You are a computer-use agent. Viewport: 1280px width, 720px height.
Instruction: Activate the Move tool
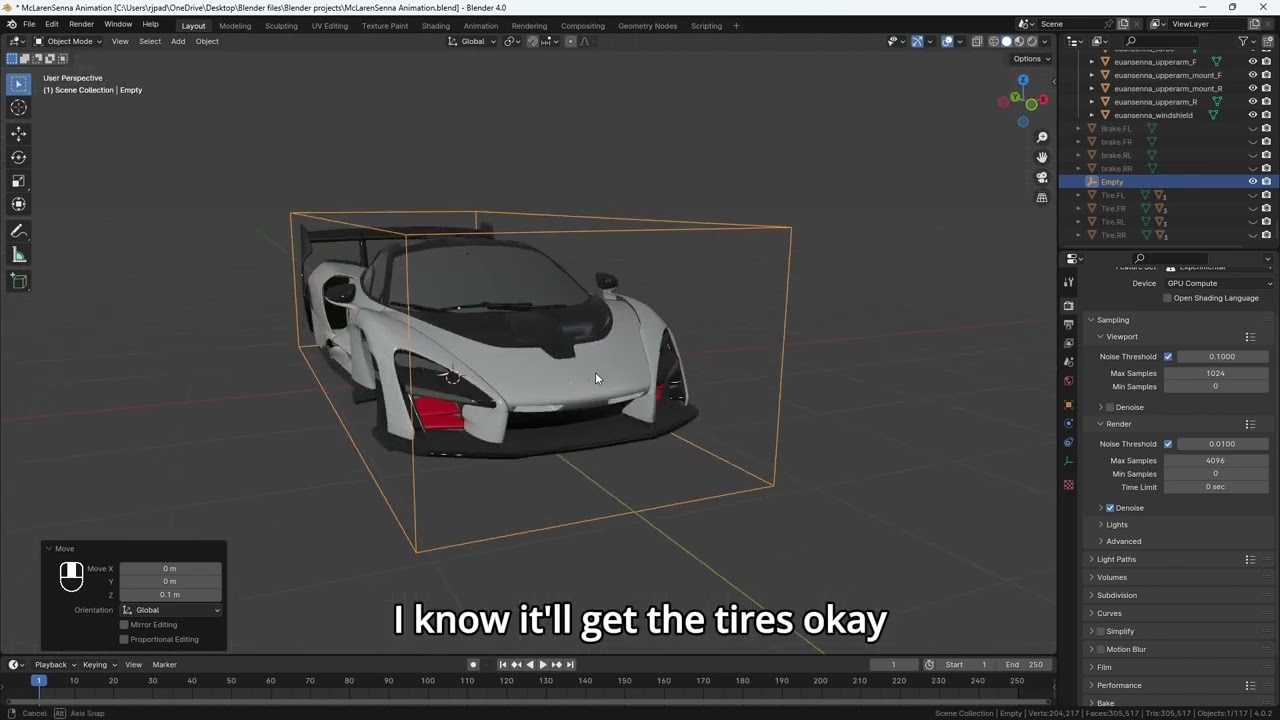[18, 133]
